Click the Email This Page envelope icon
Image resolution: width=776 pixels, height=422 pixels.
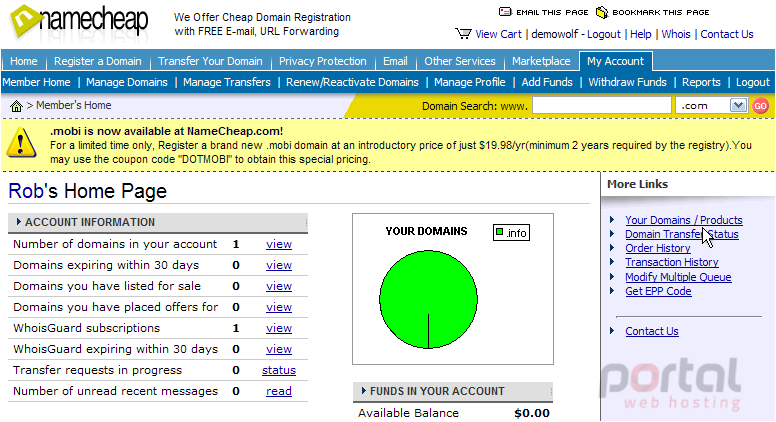point(505,12)
